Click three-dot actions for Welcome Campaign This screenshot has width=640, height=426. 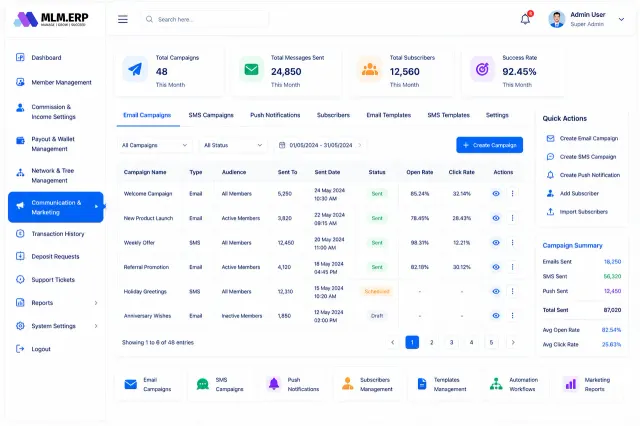tap(512, 193)
